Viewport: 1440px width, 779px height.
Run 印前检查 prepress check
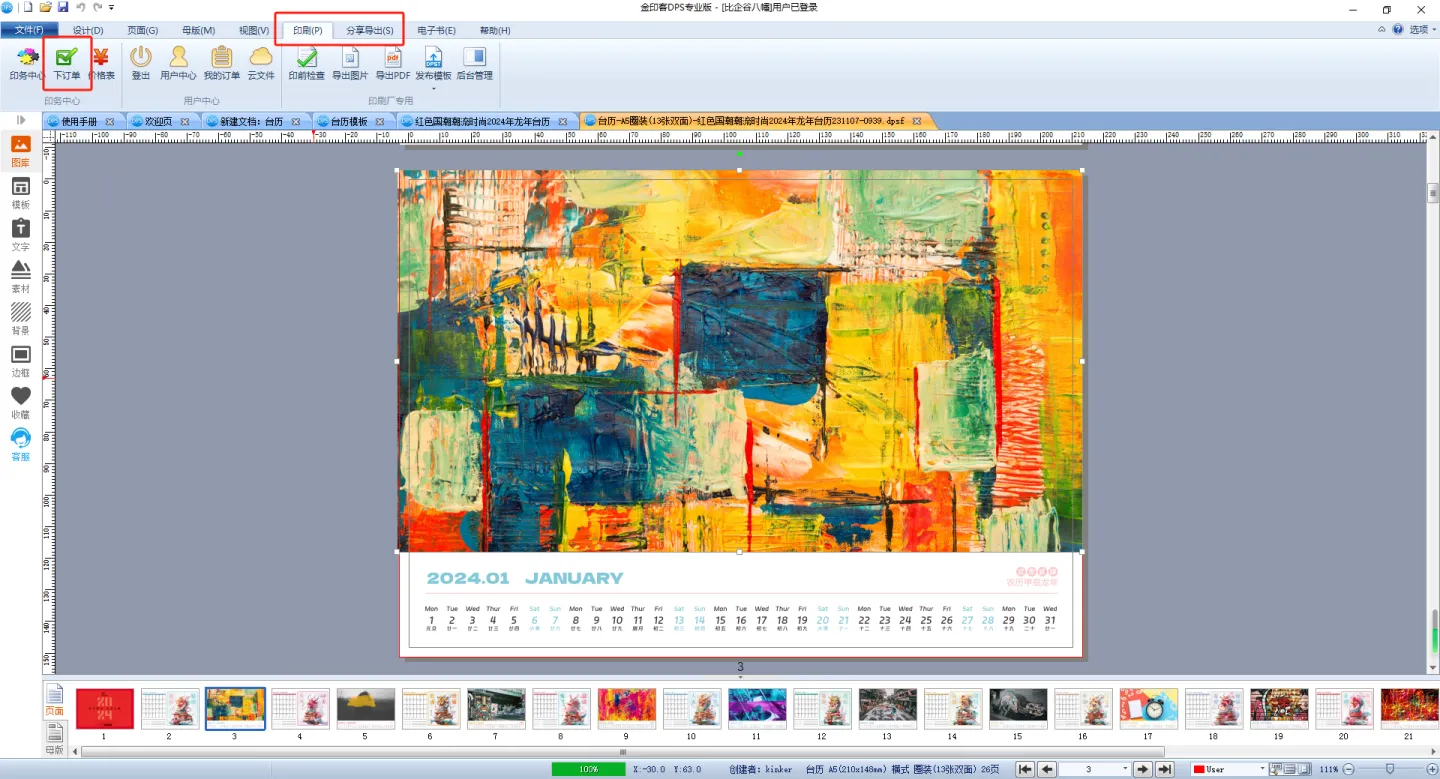click(307, 62)
